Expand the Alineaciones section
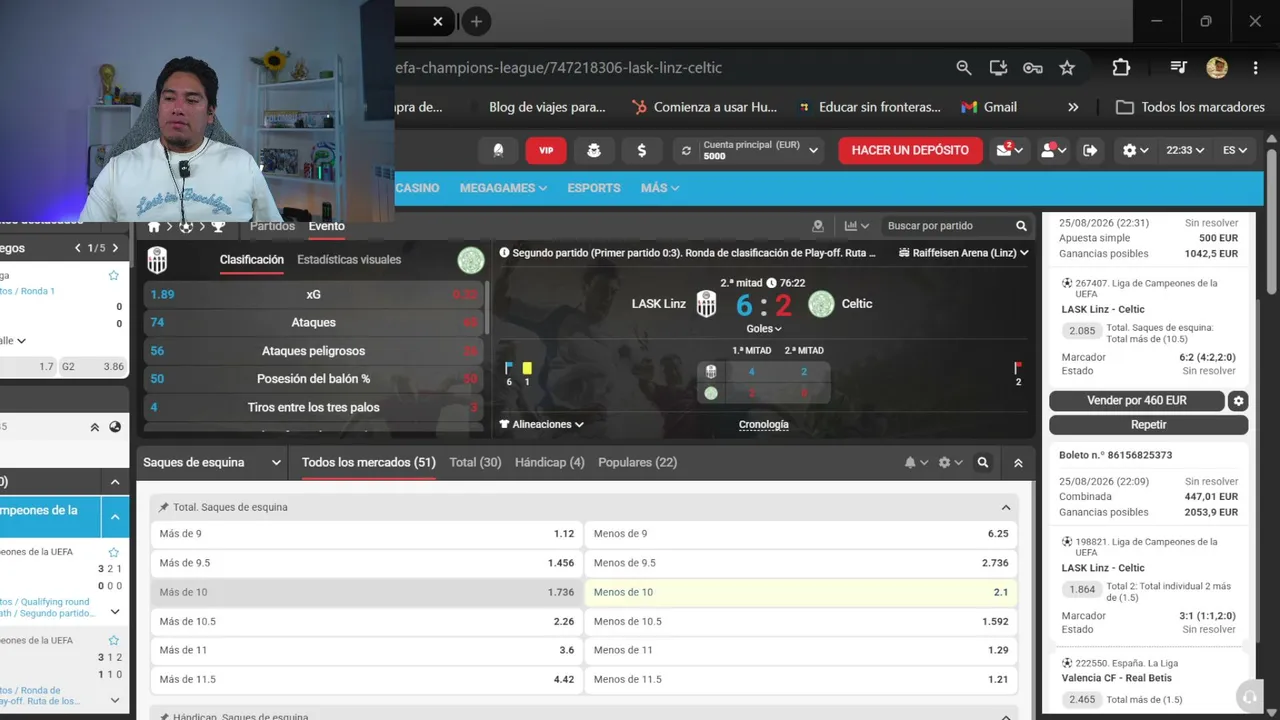This screenshot has height=720, width=1280. [x=541, y=424]
